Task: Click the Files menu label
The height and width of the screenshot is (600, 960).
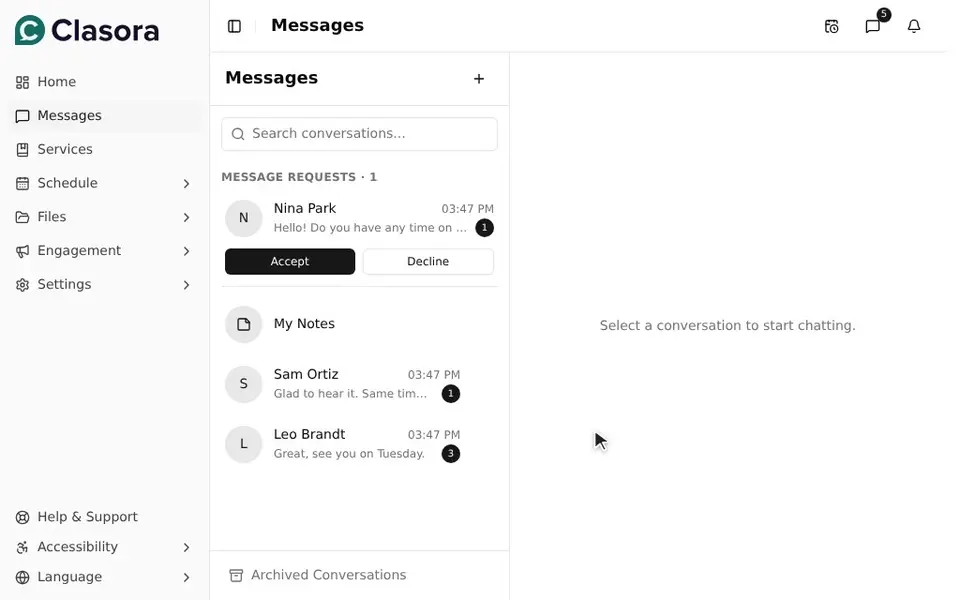Action: pyautogui.click(x=51, y=217)
